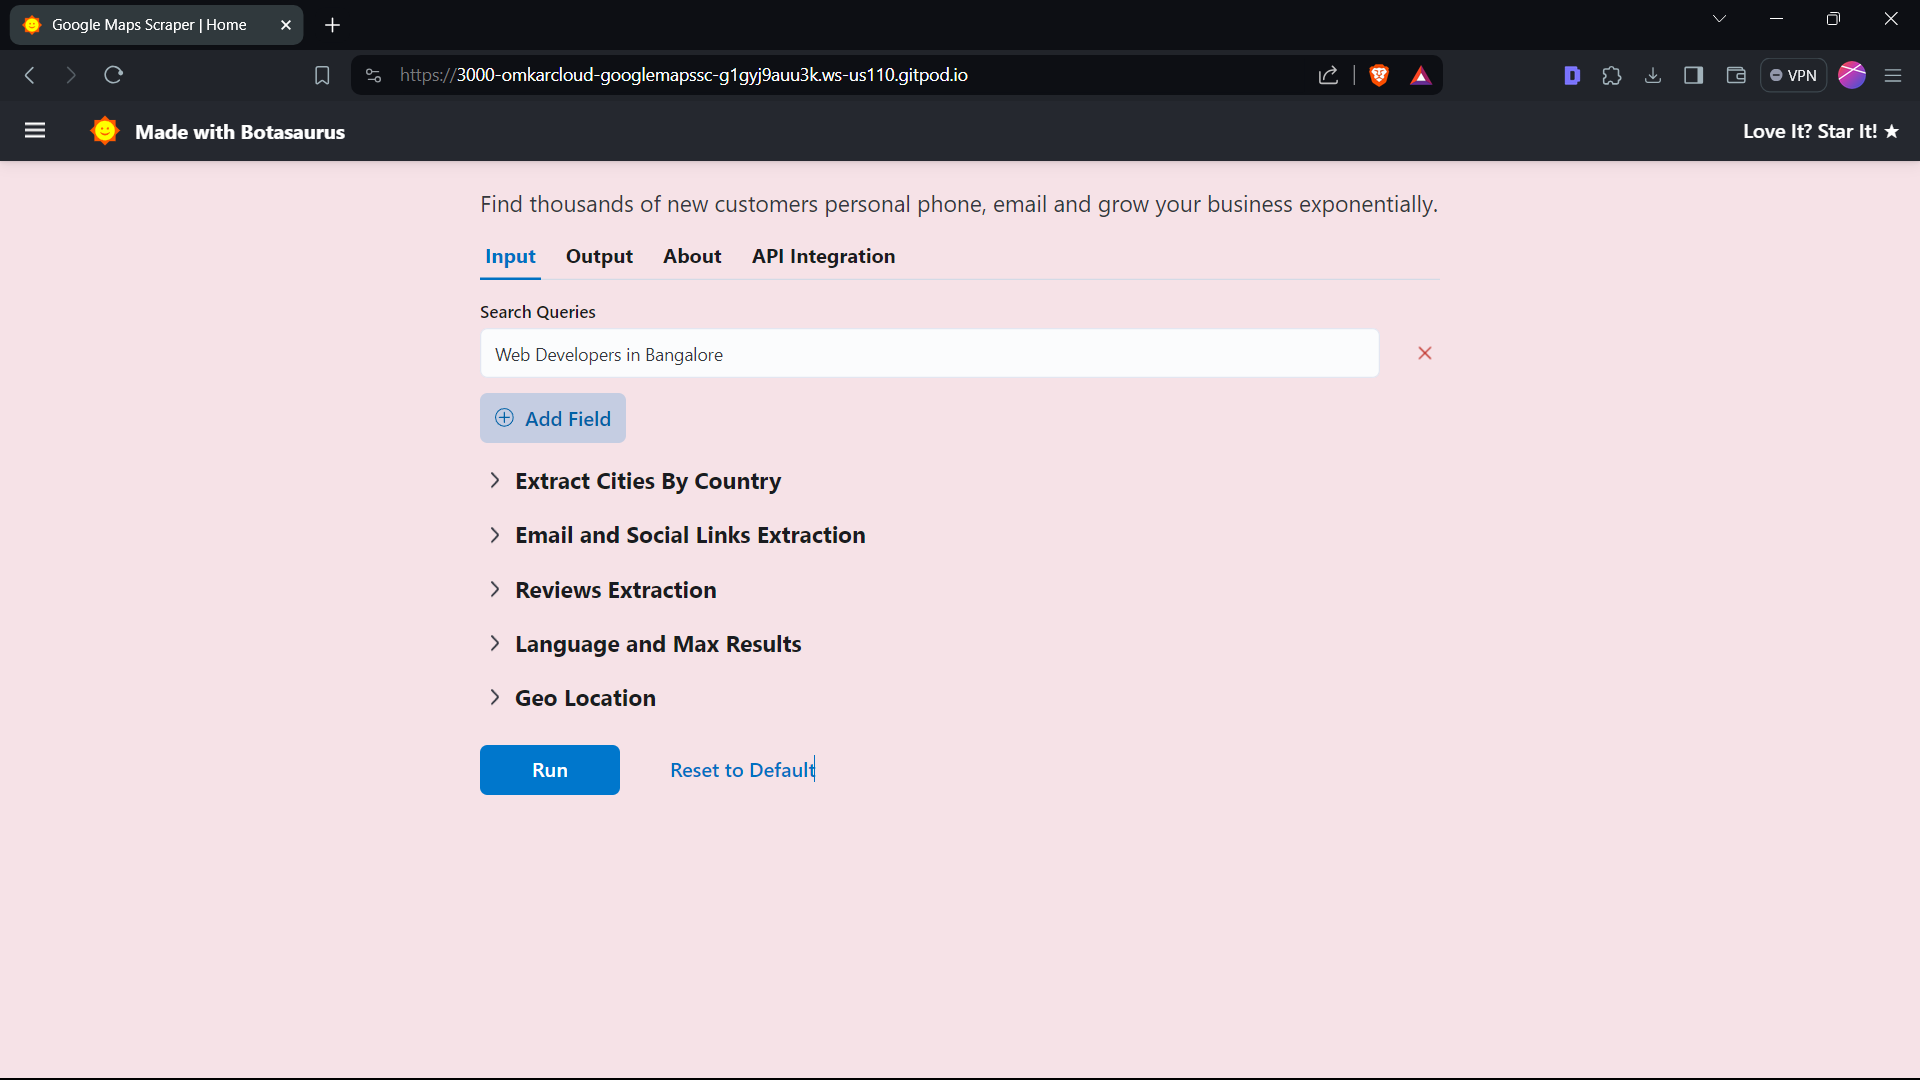This screenshot has height=1080, width=1920.
Task: Click the Reset to Default link
Action: pos(742,770)
